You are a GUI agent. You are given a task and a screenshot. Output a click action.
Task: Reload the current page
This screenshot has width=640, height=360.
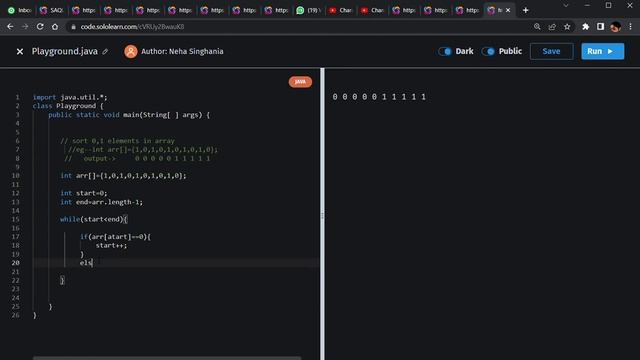(x=40, y=27)
